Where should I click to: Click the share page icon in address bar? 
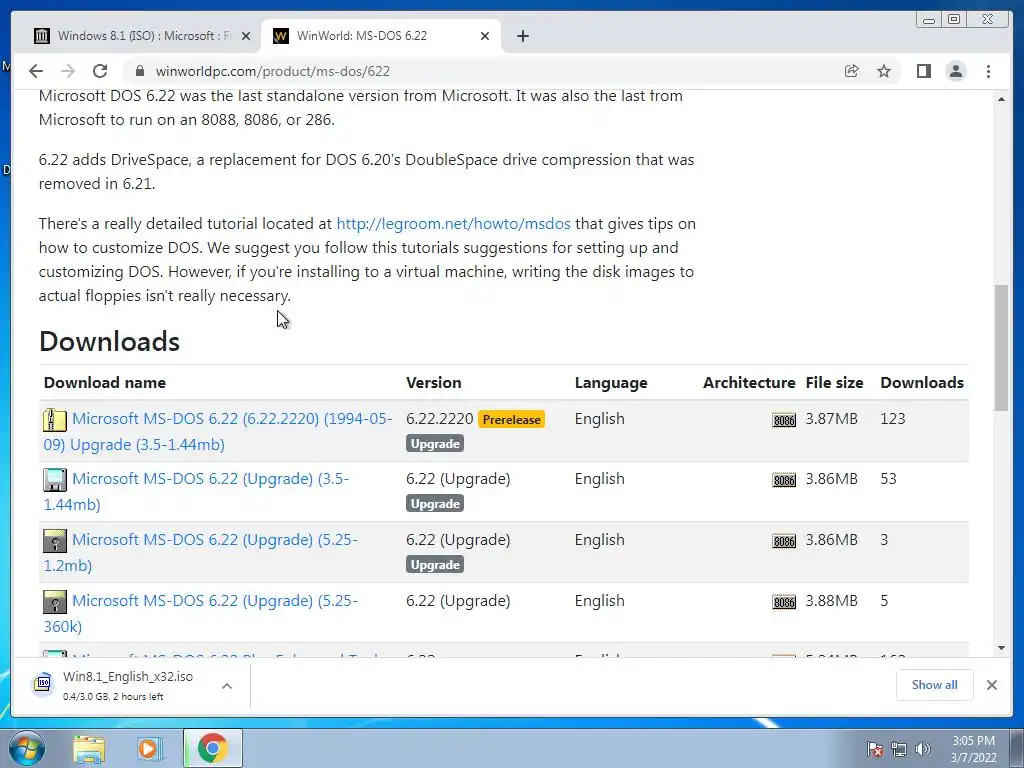(851, 71)
